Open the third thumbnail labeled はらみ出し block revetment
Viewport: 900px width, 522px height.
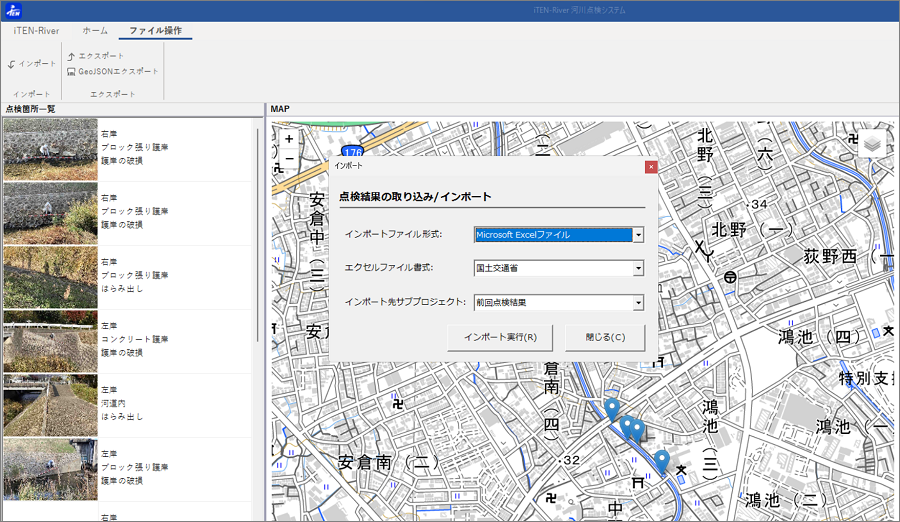coord(51,277)
